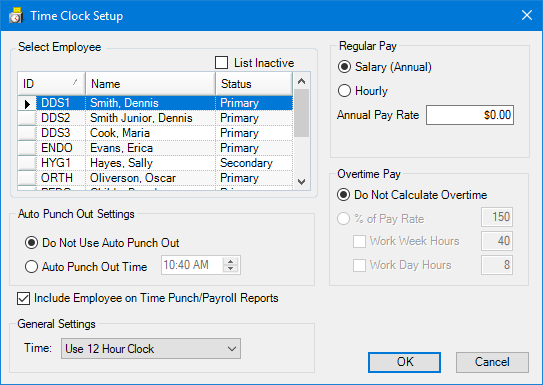Image resolution: width=543 pixels, height=385 pixels.
Task: Increase auto punch out time with up spinner
Action: 231,261
